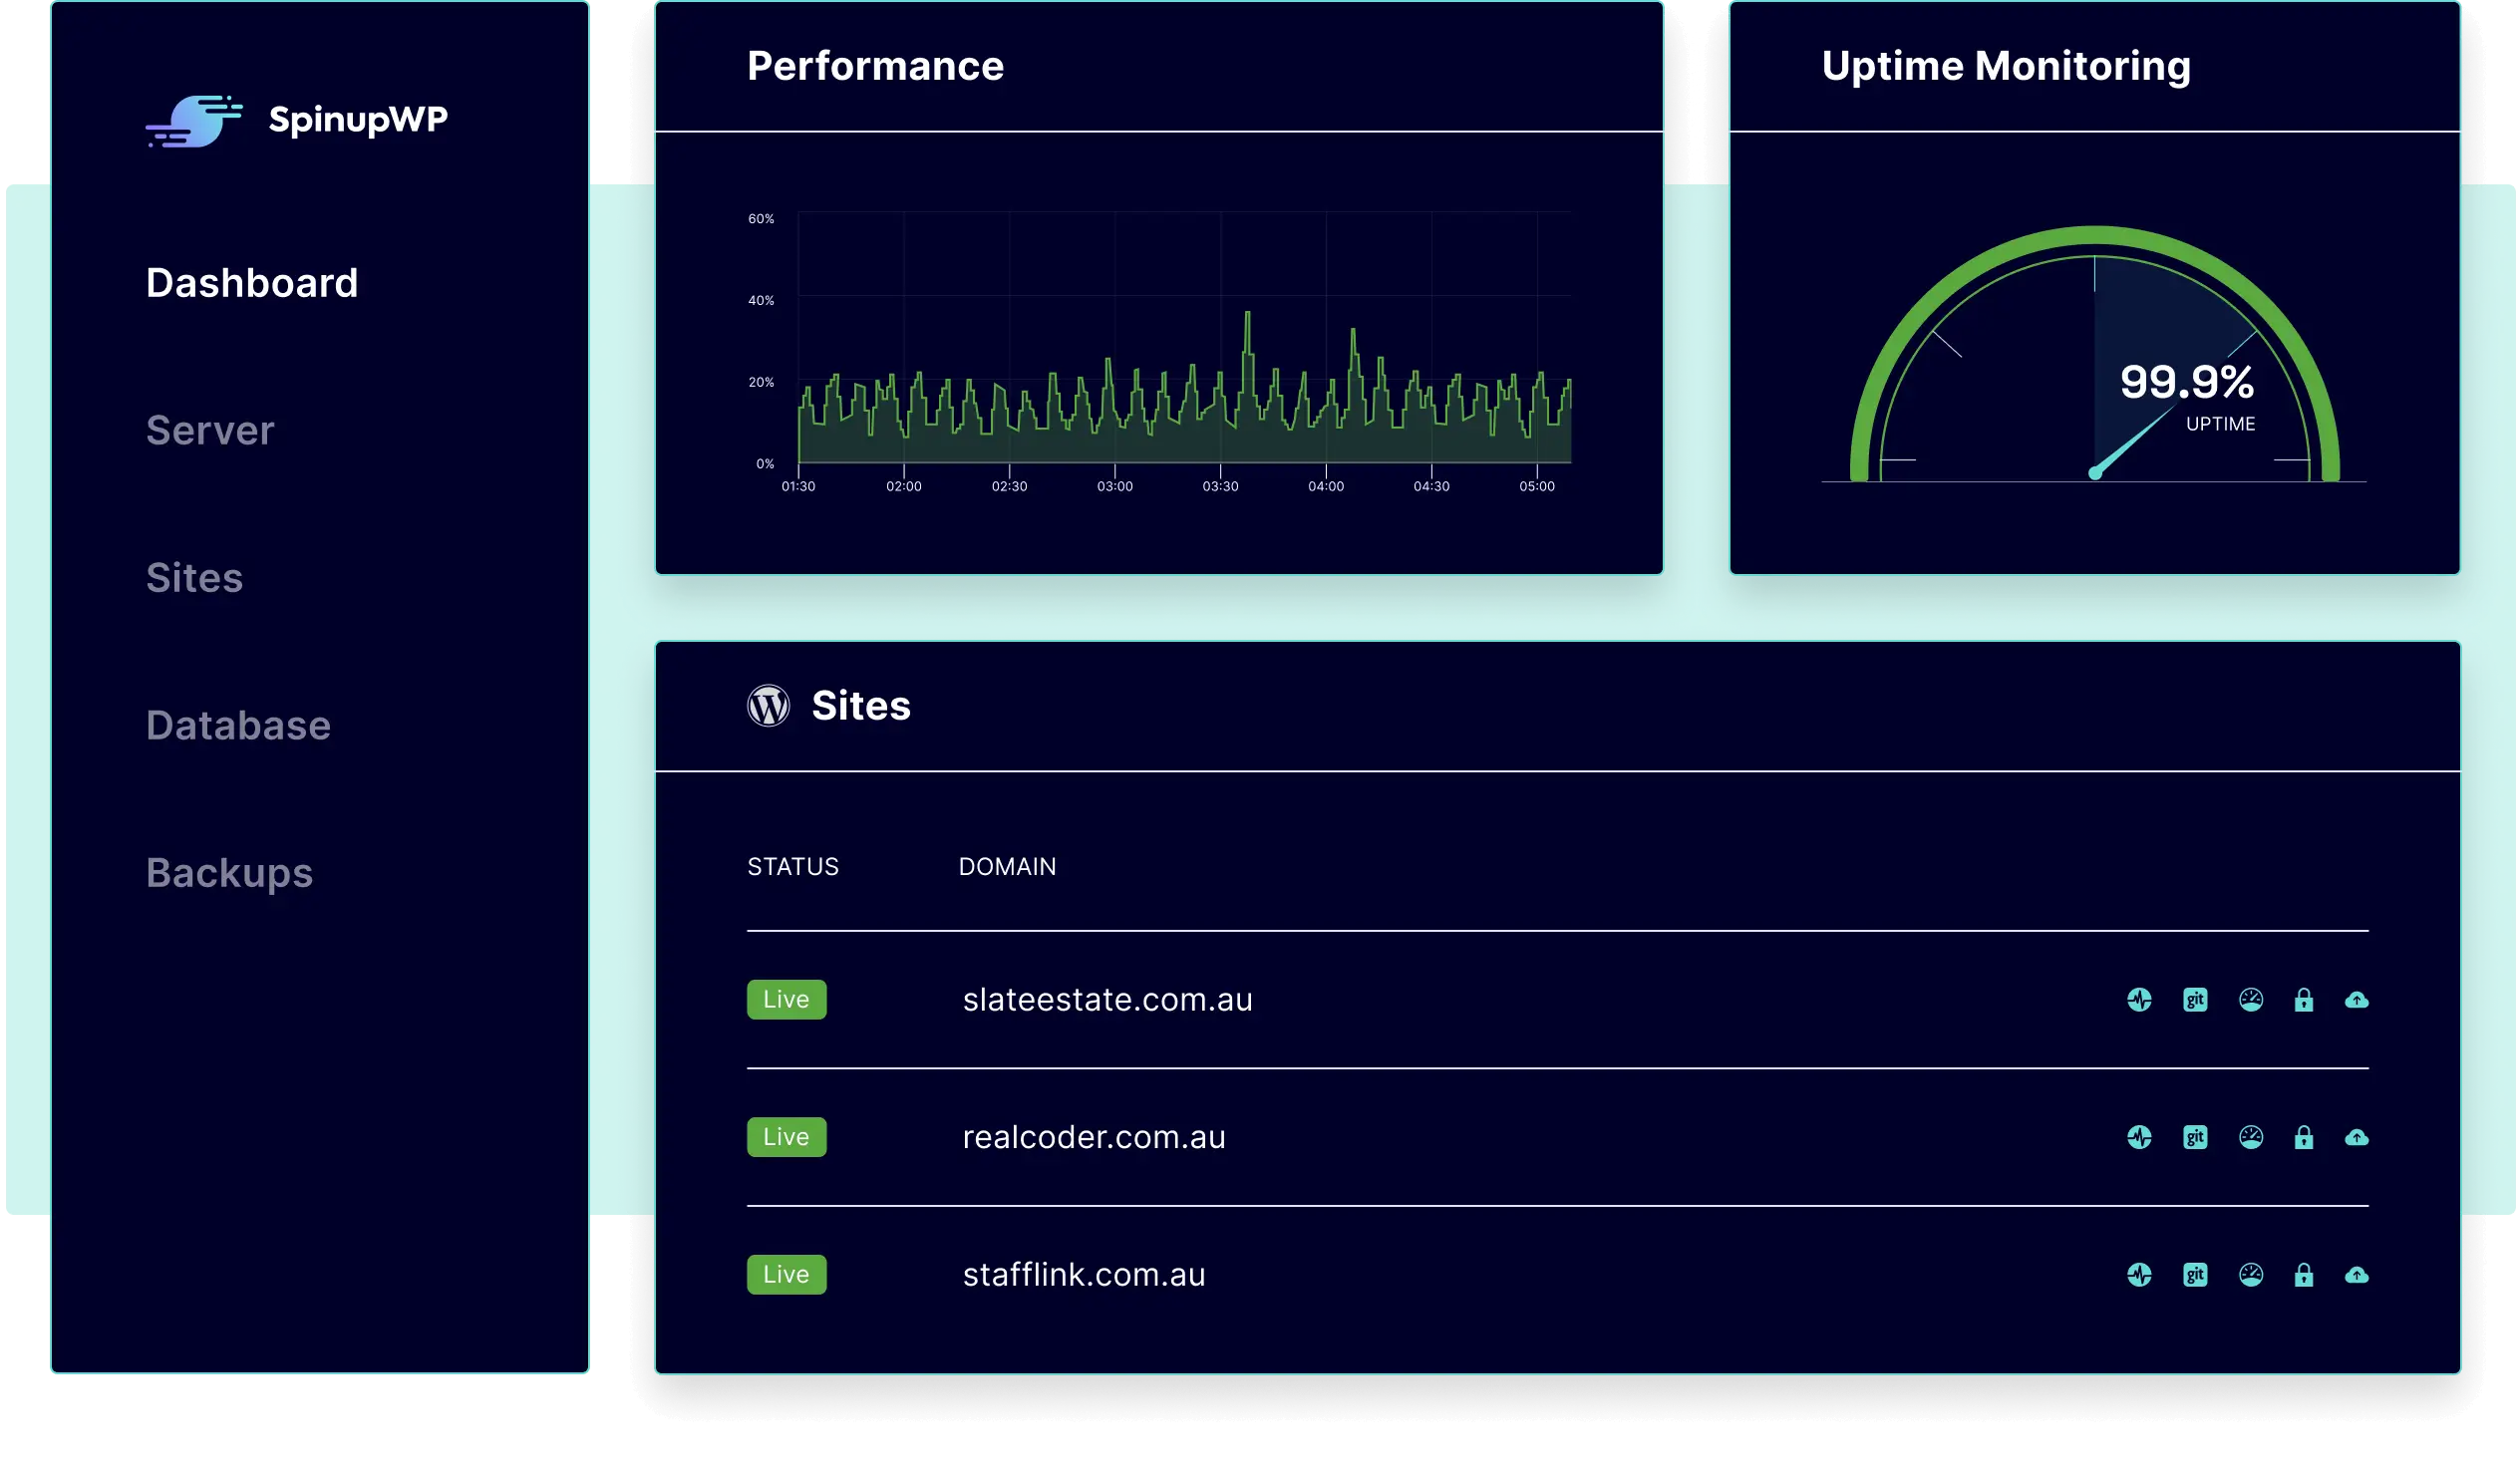Click SSL lock icon for realcoder.com.au
Viewport: 2520px width, 1471px height.
[2304, 1137]
